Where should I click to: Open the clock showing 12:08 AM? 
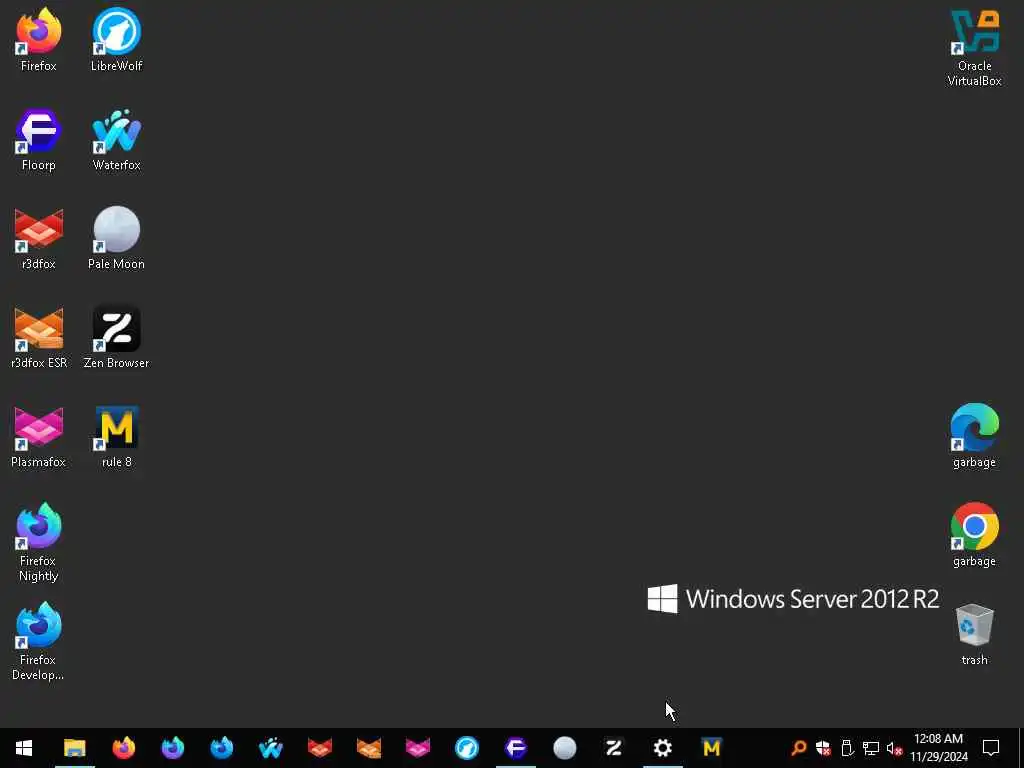point(938,748)
